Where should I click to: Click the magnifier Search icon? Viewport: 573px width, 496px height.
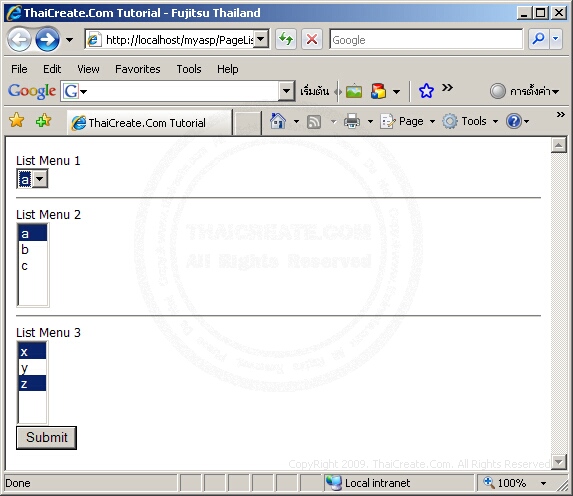pos(539,39)
